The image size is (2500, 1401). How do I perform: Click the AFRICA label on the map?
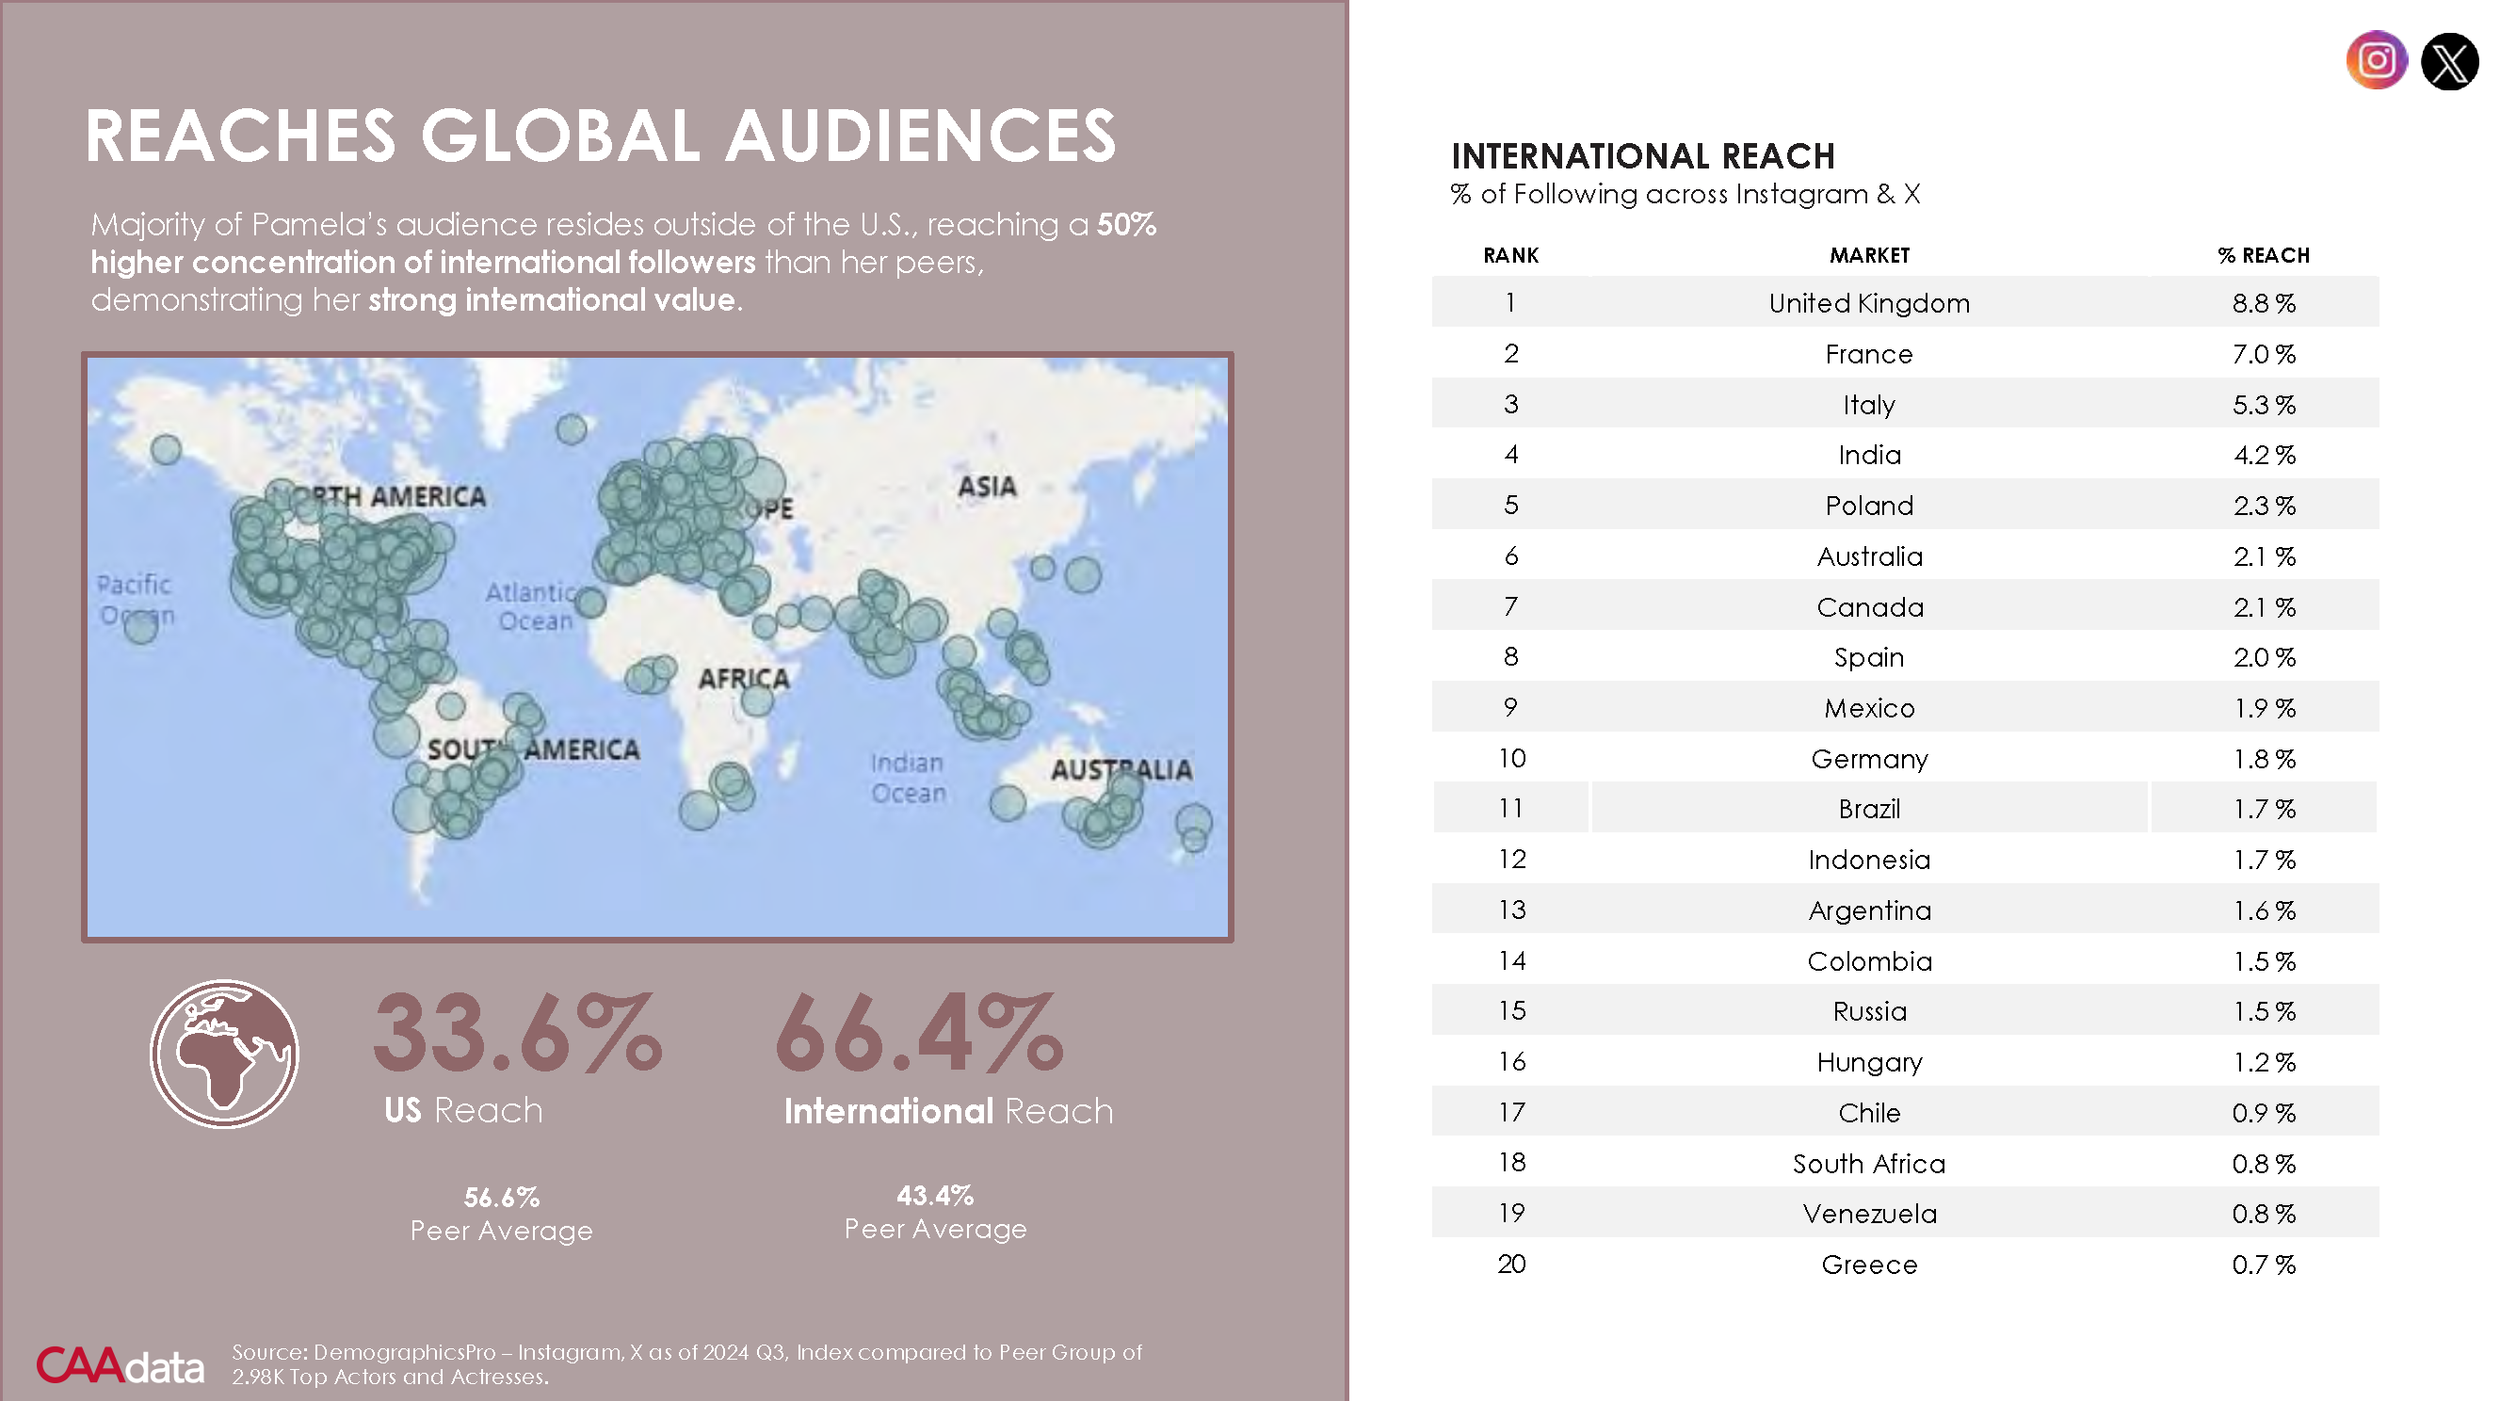pos(743,679)
